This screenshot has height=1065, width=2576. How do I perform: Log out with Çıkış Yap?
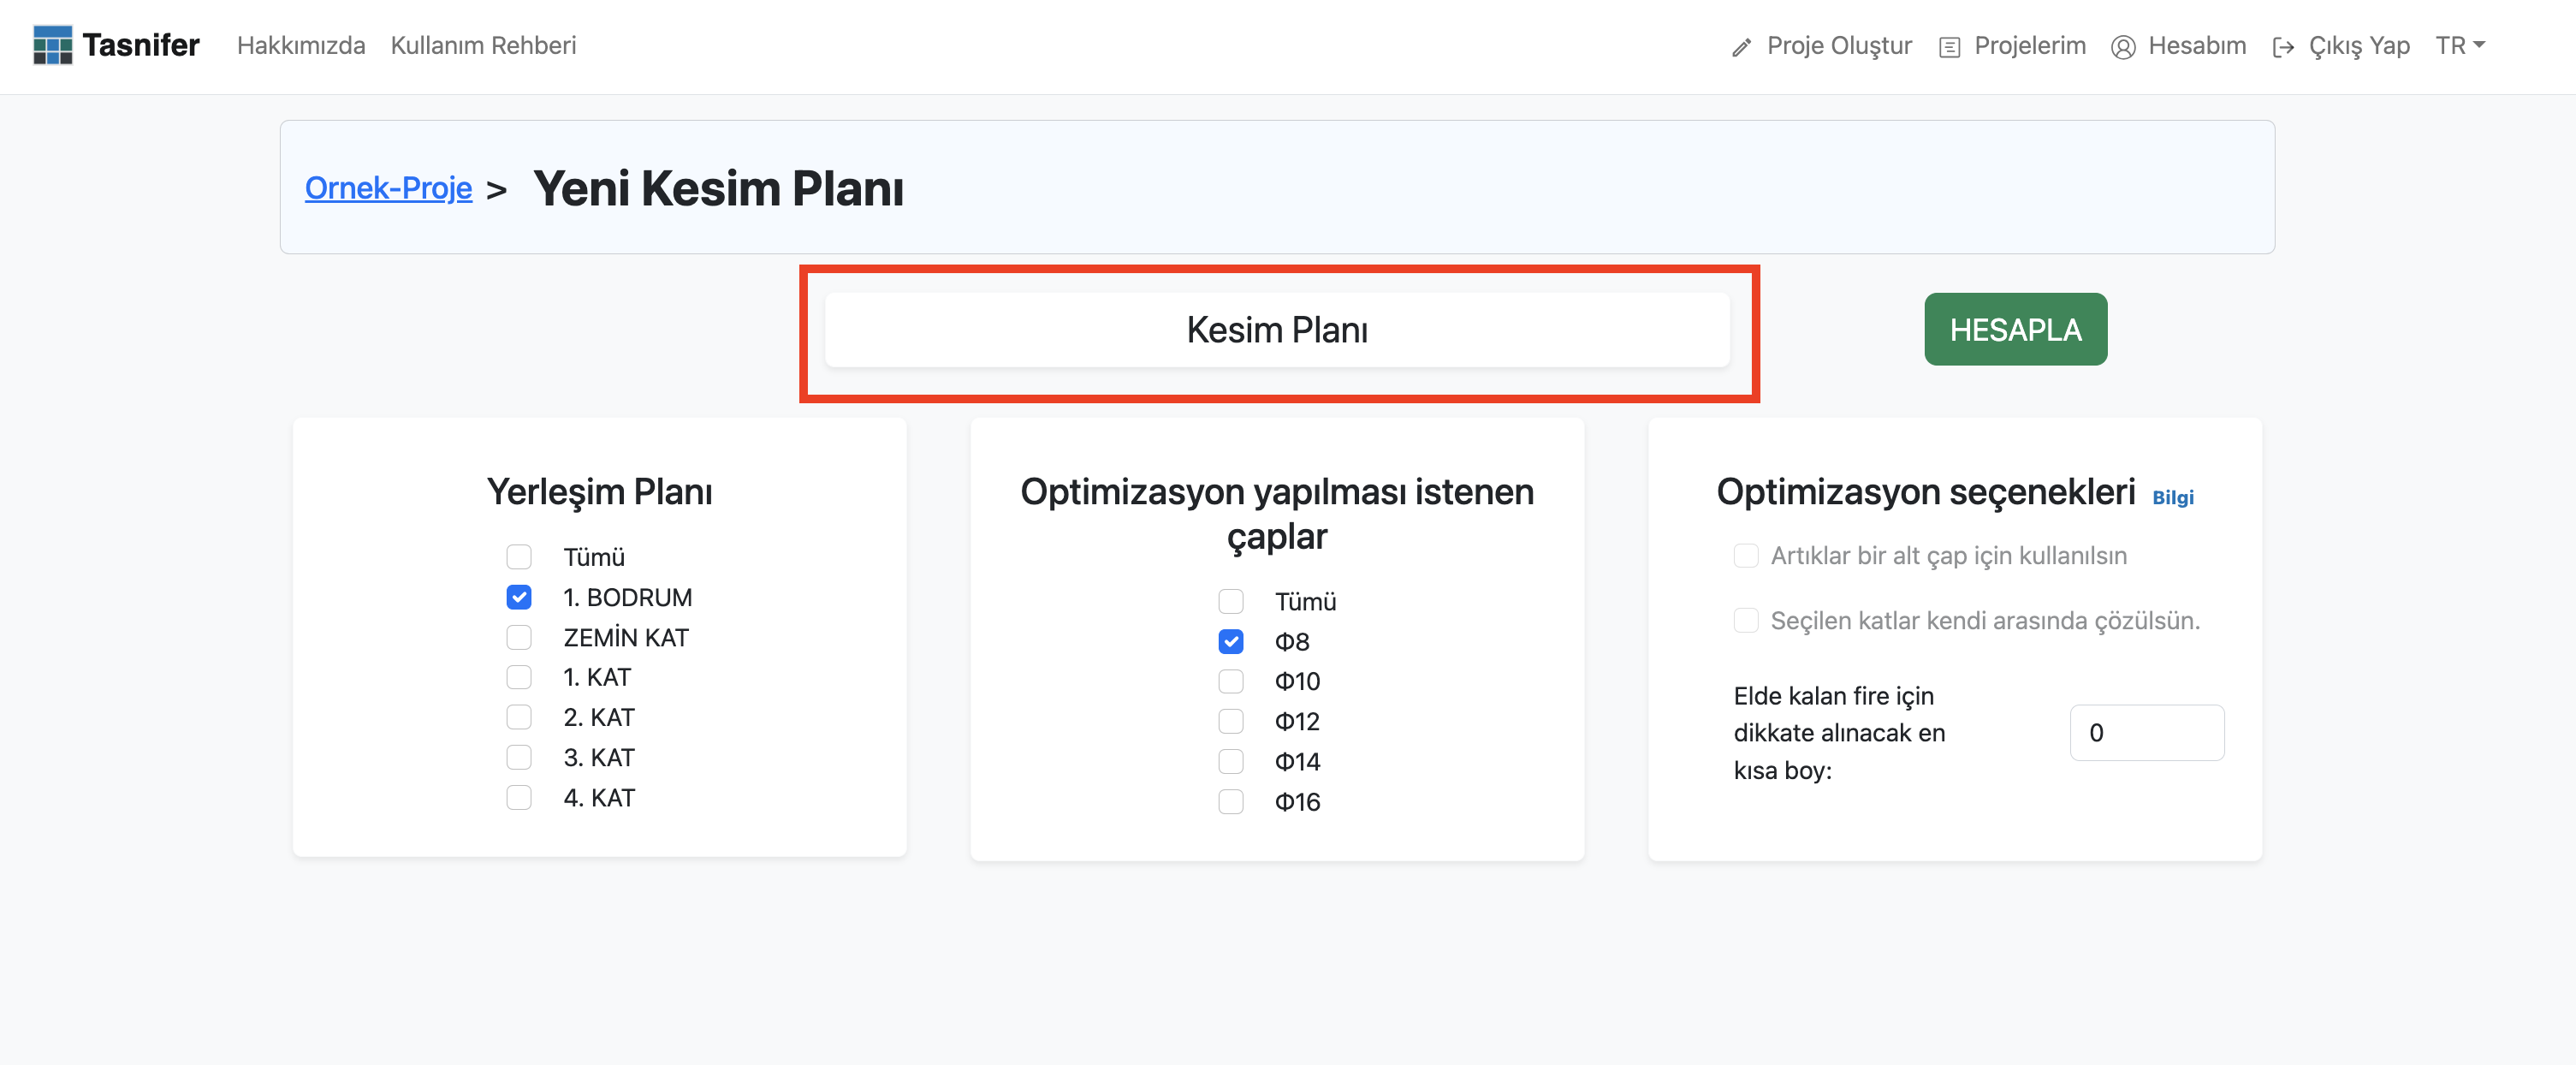pyautogui.click(x=2358, y=46)
